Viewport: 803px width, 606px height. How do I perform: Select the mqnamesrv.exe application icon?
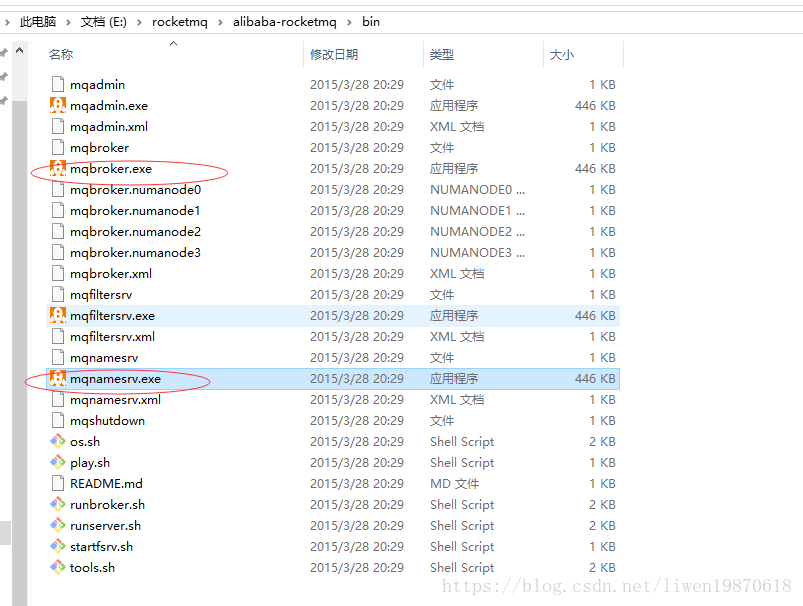pyautogui.click(x=58, y=379)
